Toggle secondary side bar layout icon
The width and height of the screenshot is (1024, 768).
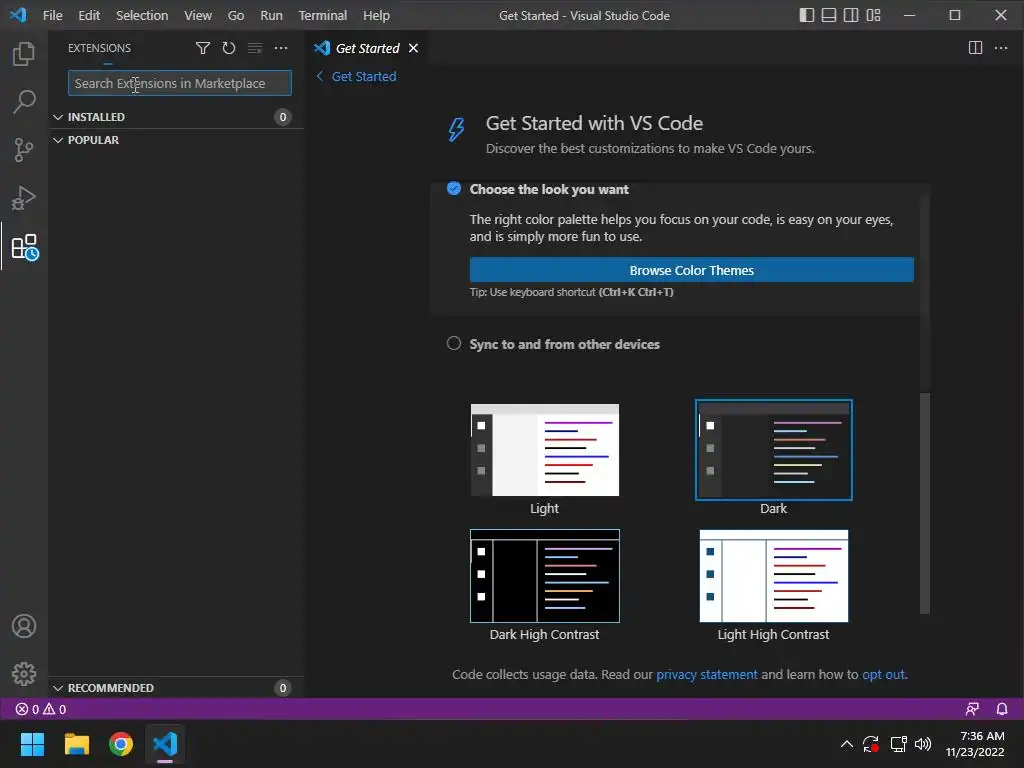coord(851,15)
